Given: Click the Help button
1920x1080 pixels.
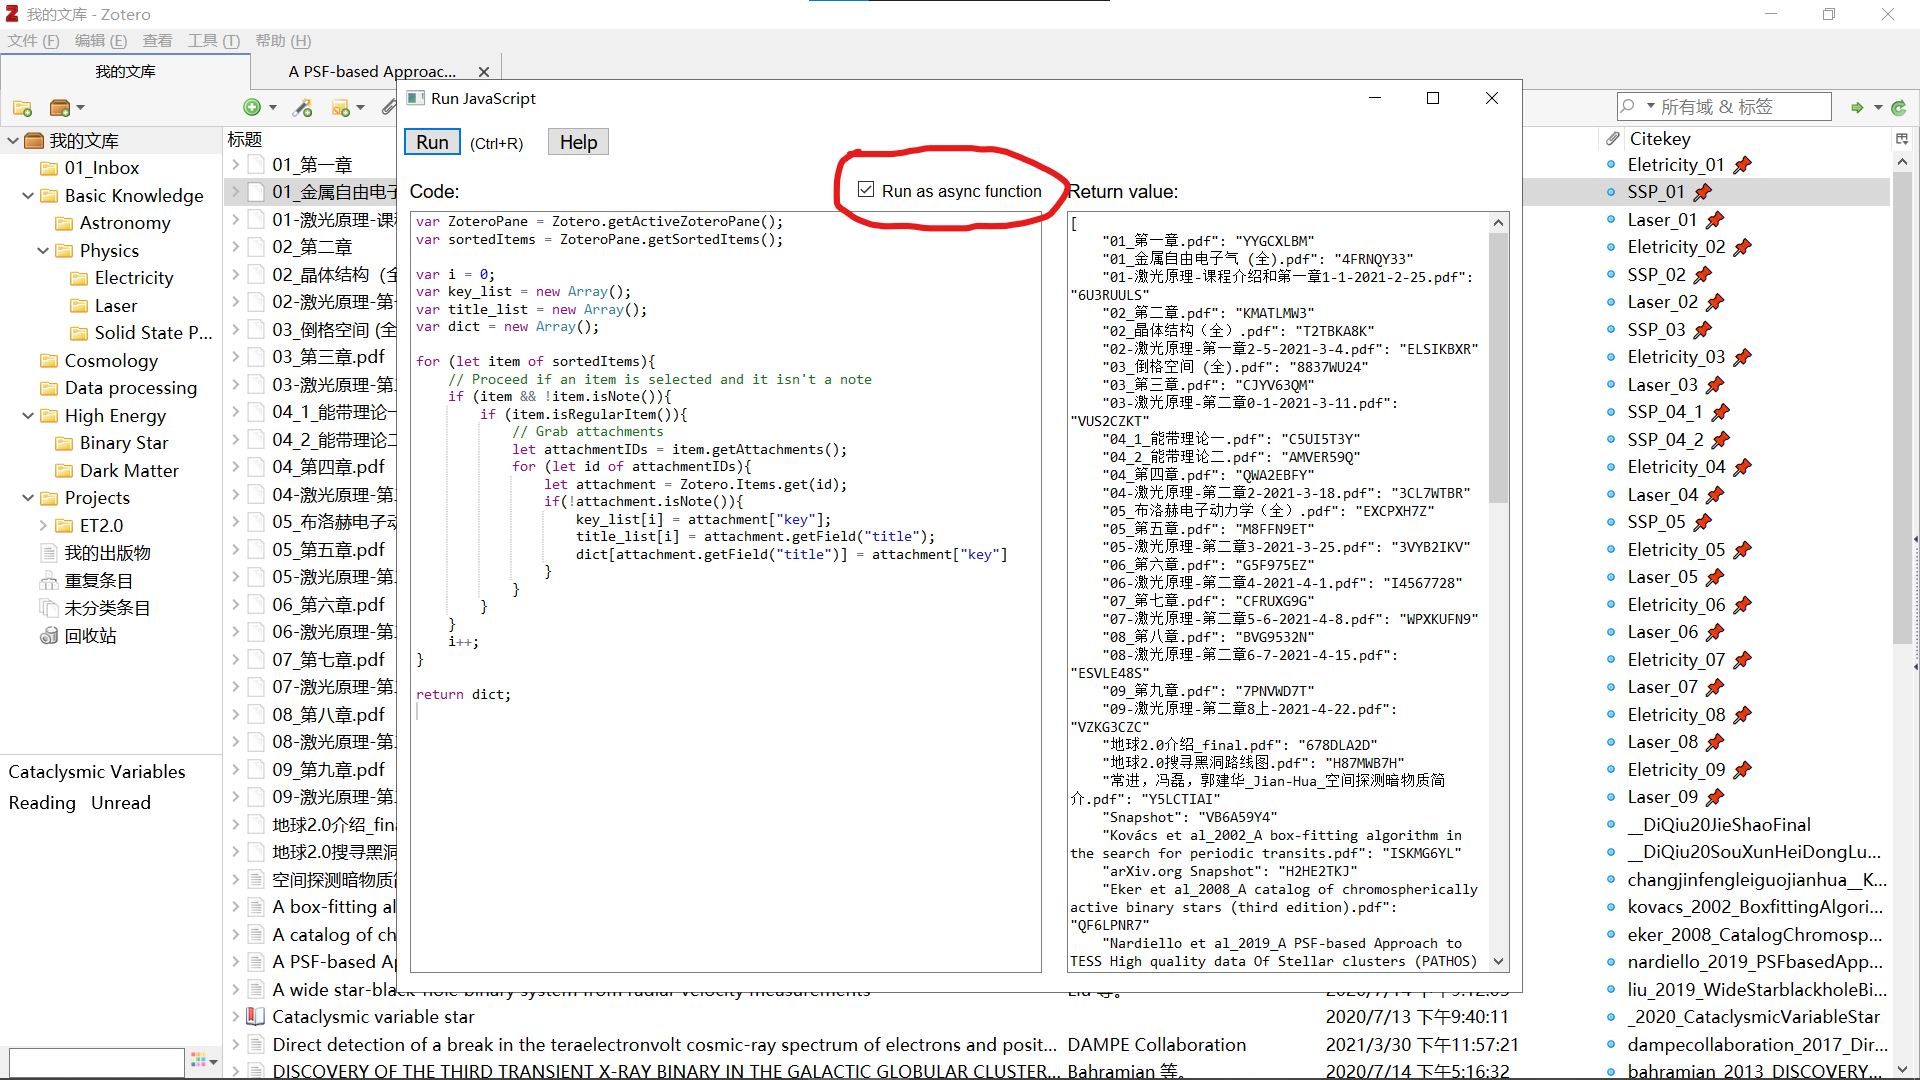Looking at the screenshot, I should coord(578,142).
